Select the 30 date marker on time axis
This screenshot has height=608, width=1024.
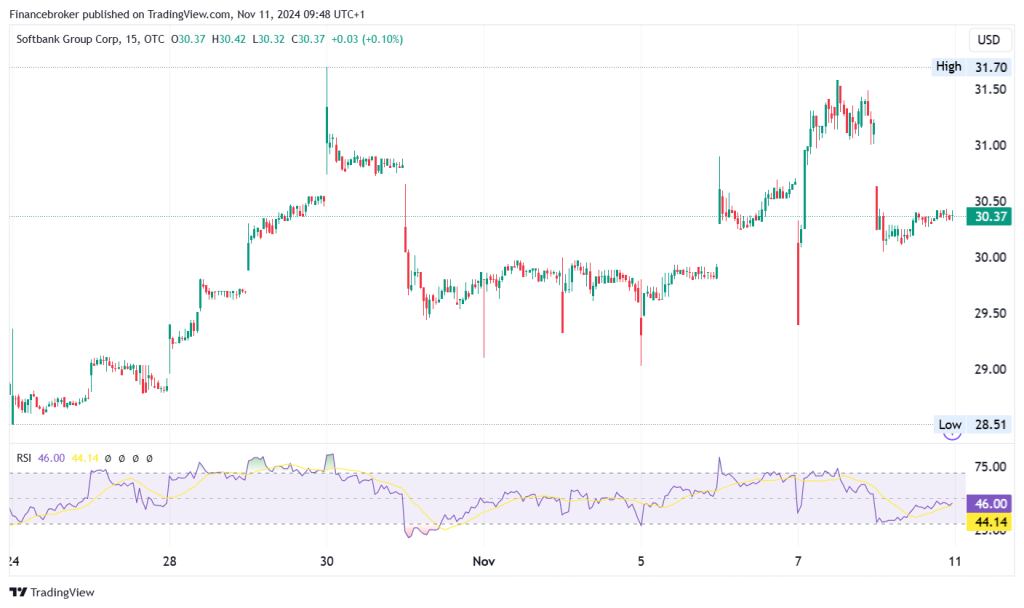coord(327,562)
